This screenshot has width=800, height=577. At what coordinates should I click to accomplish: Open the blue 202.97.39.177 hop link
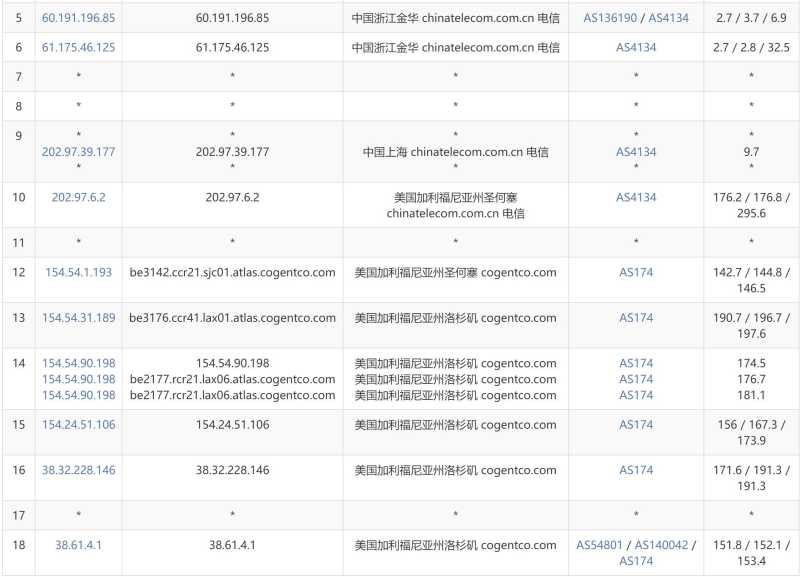(78, 152)
